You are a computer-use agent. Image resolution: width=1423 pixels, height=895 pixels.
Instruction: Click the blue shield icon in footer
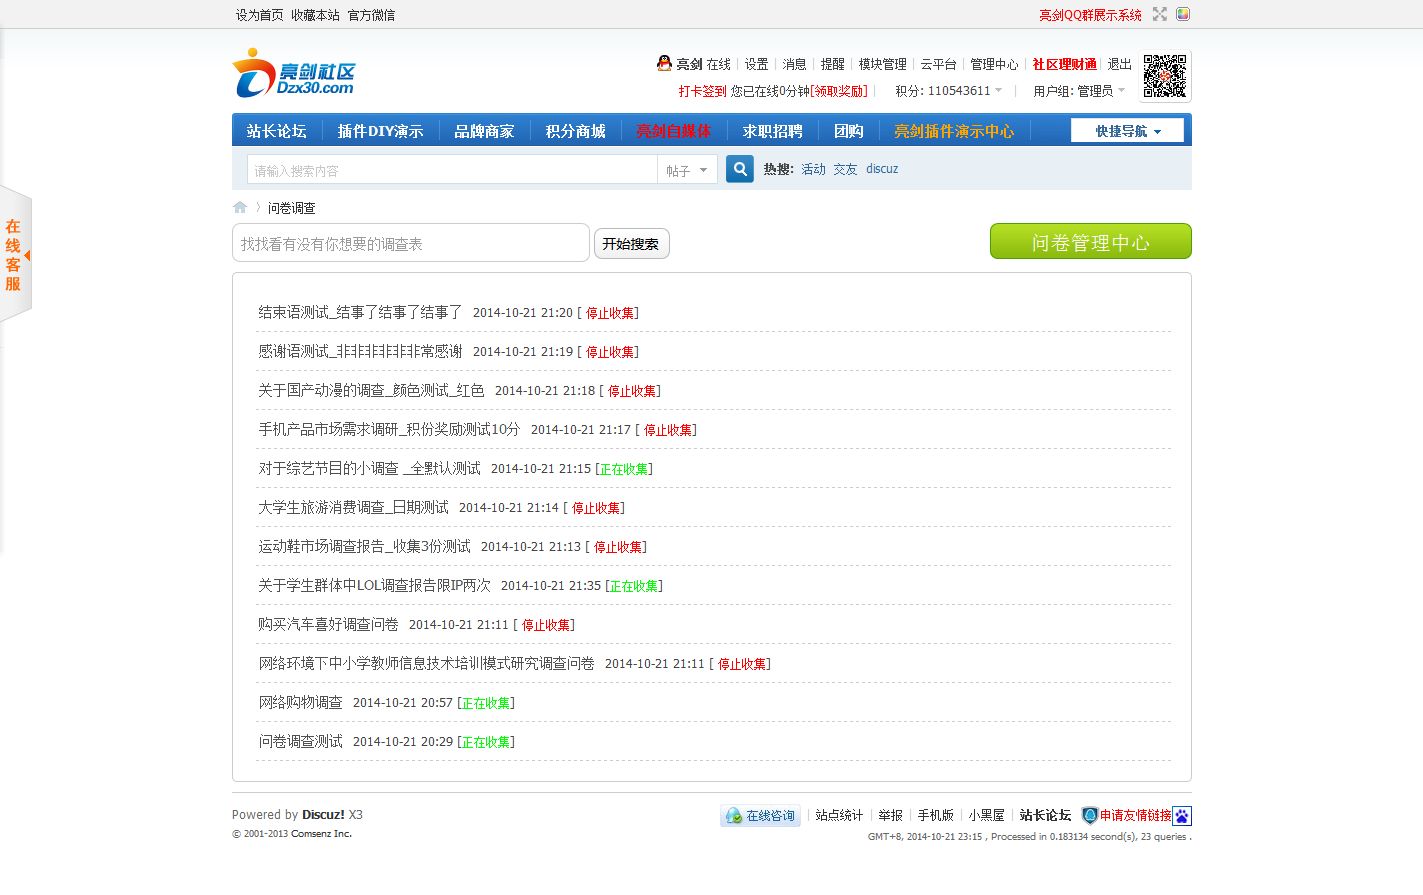click(x=1090, y=816)
